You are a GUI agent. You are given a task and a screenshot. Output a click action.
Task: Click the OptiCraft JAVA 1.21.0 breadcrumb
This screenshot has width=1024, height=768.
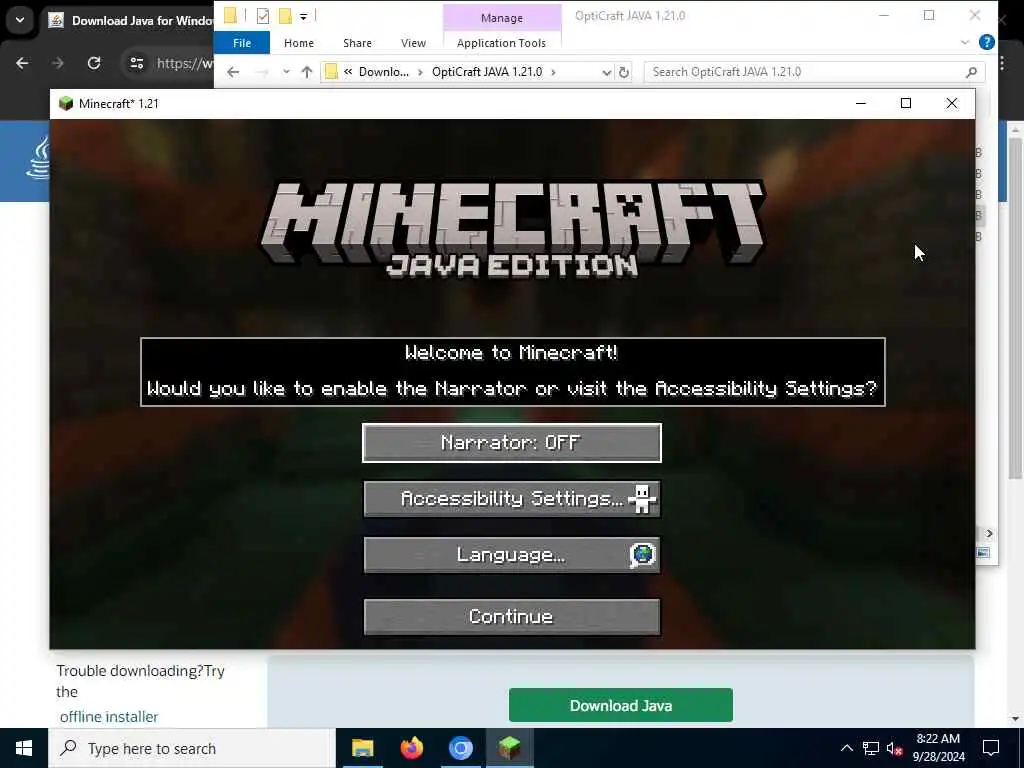click(487, 72)
